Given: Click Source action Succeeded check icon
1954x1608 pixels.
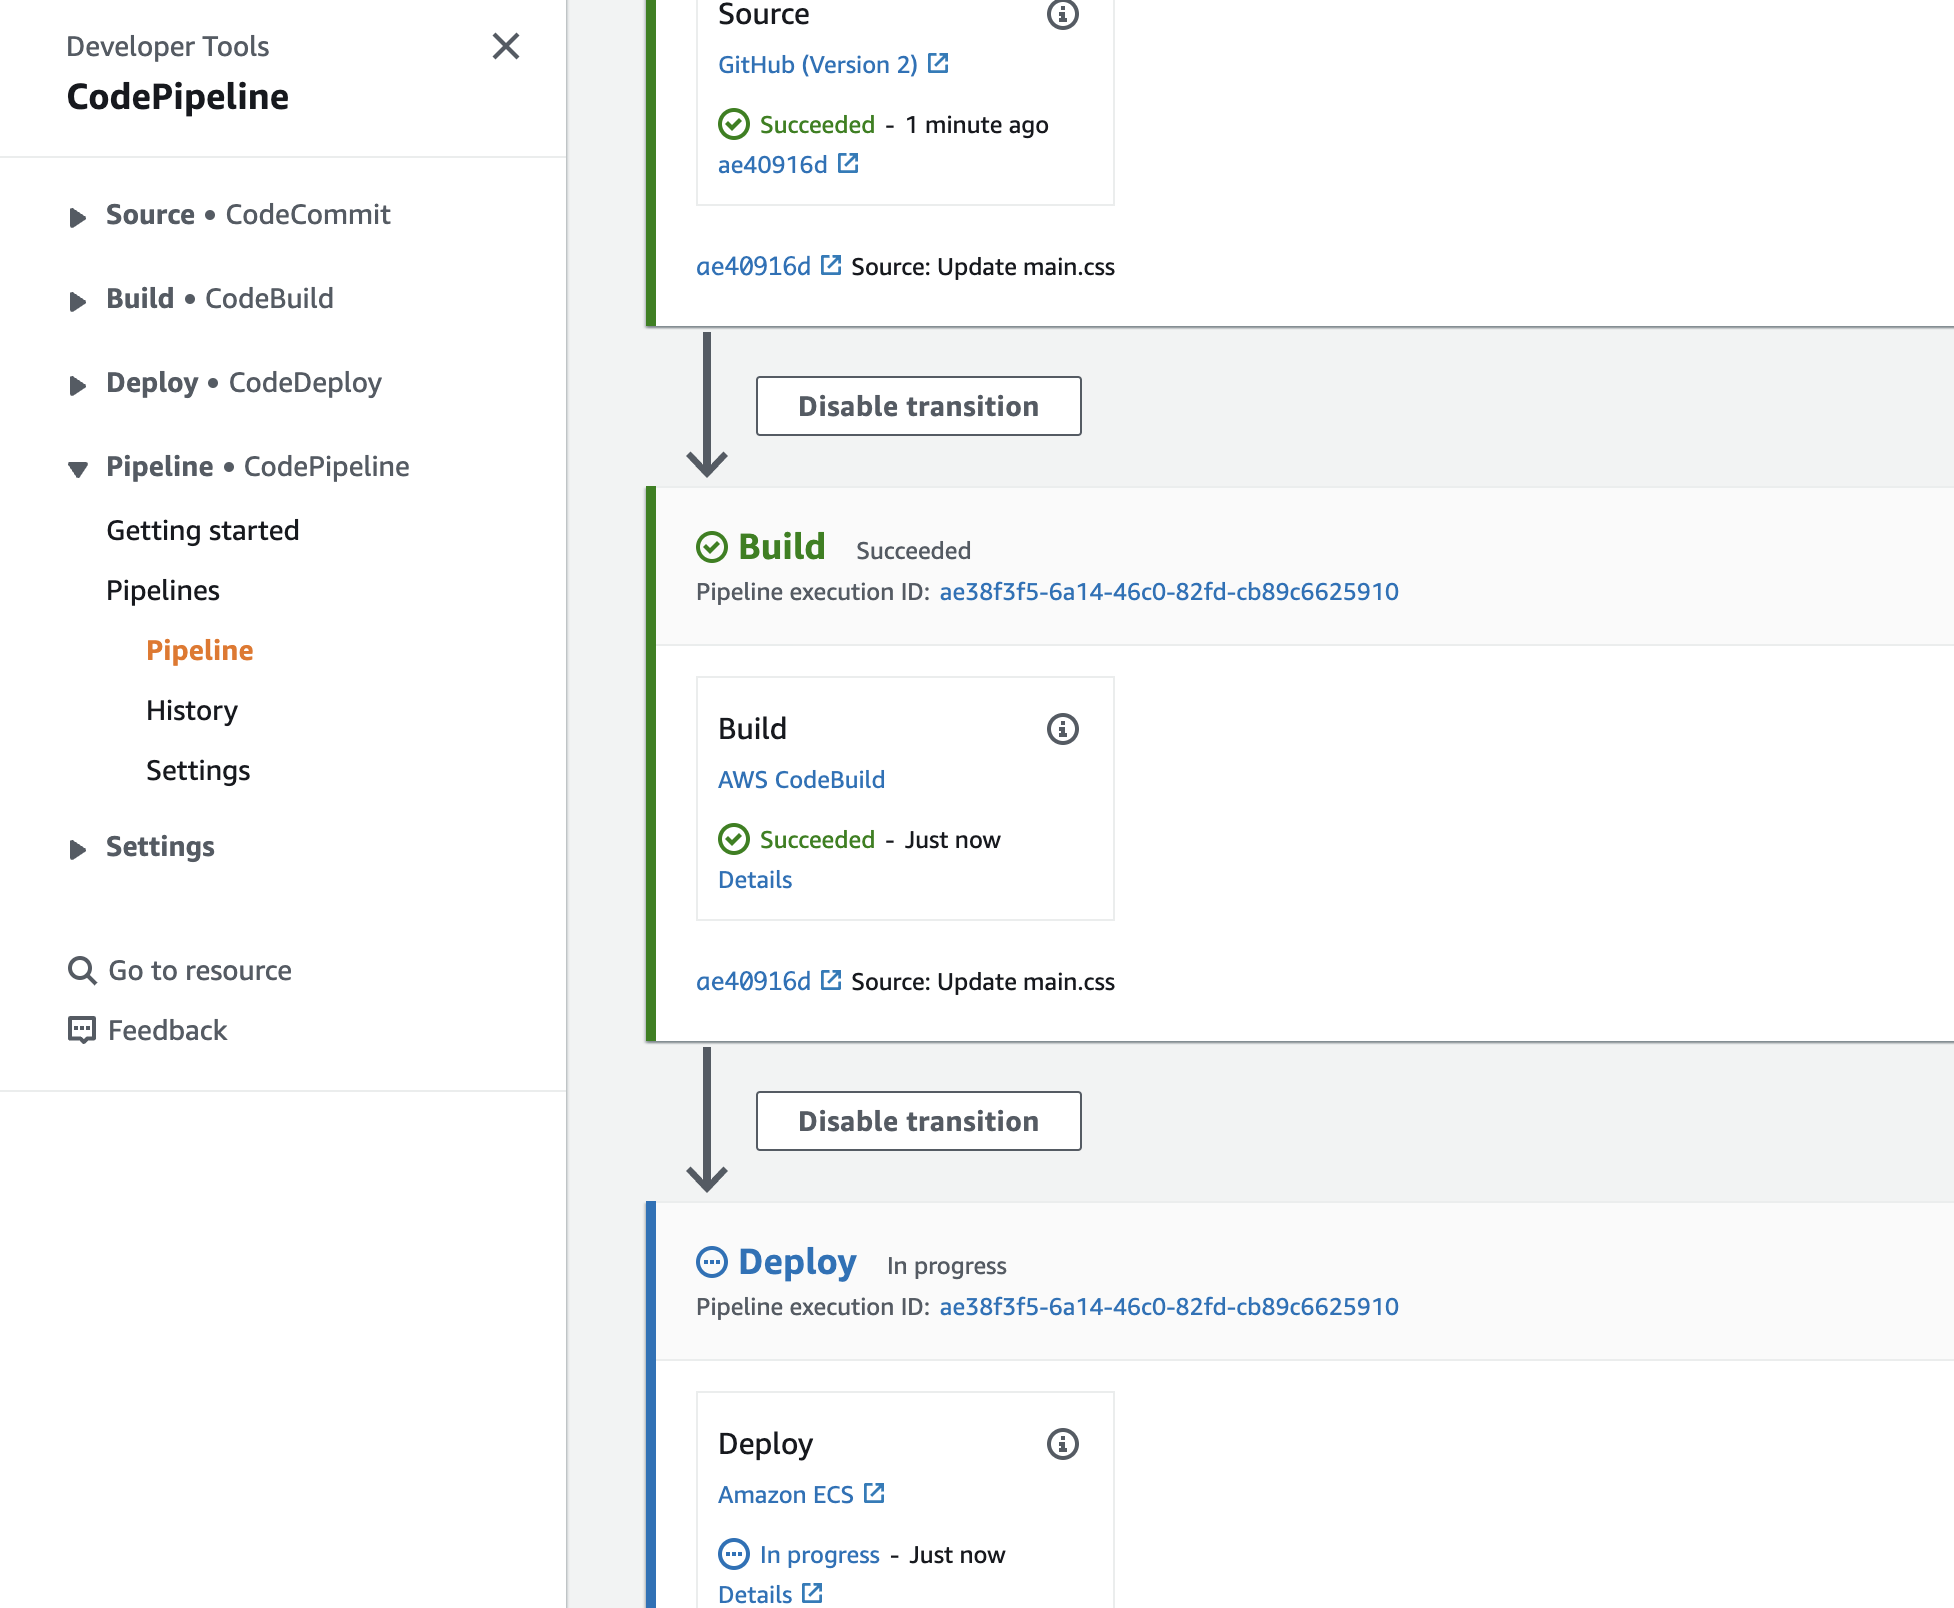Looking at the screenshot, I should click(x=734, y=124).
